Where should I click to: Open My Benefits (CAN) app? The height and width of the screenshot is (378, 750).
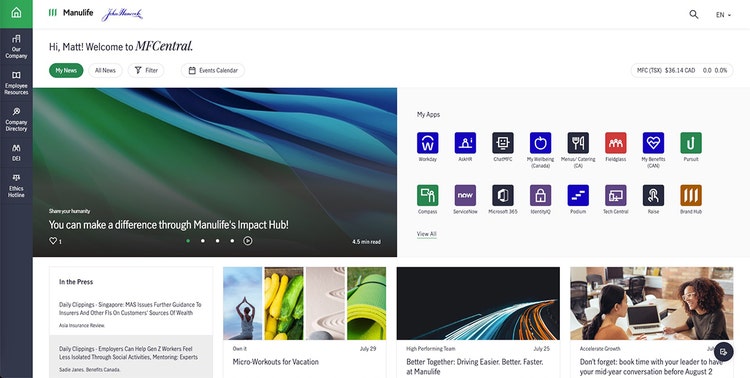(653, 143)
